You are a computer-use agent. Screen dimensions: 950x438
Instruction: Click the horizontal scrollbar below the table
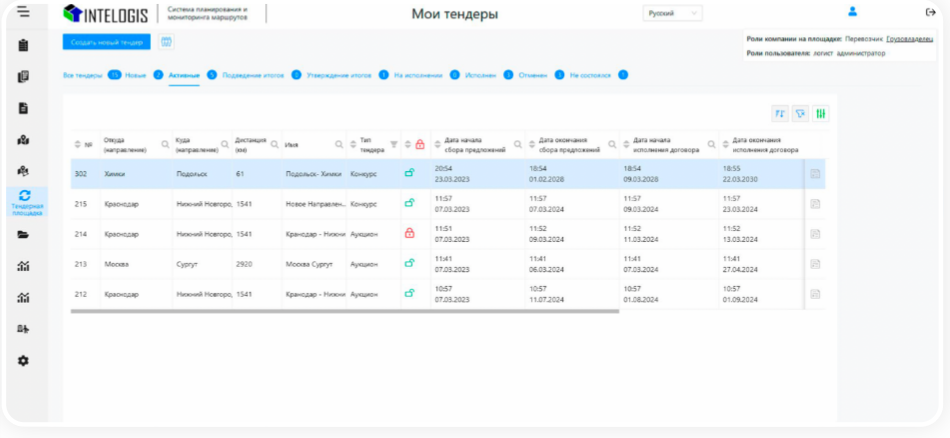tap(345, 311)
